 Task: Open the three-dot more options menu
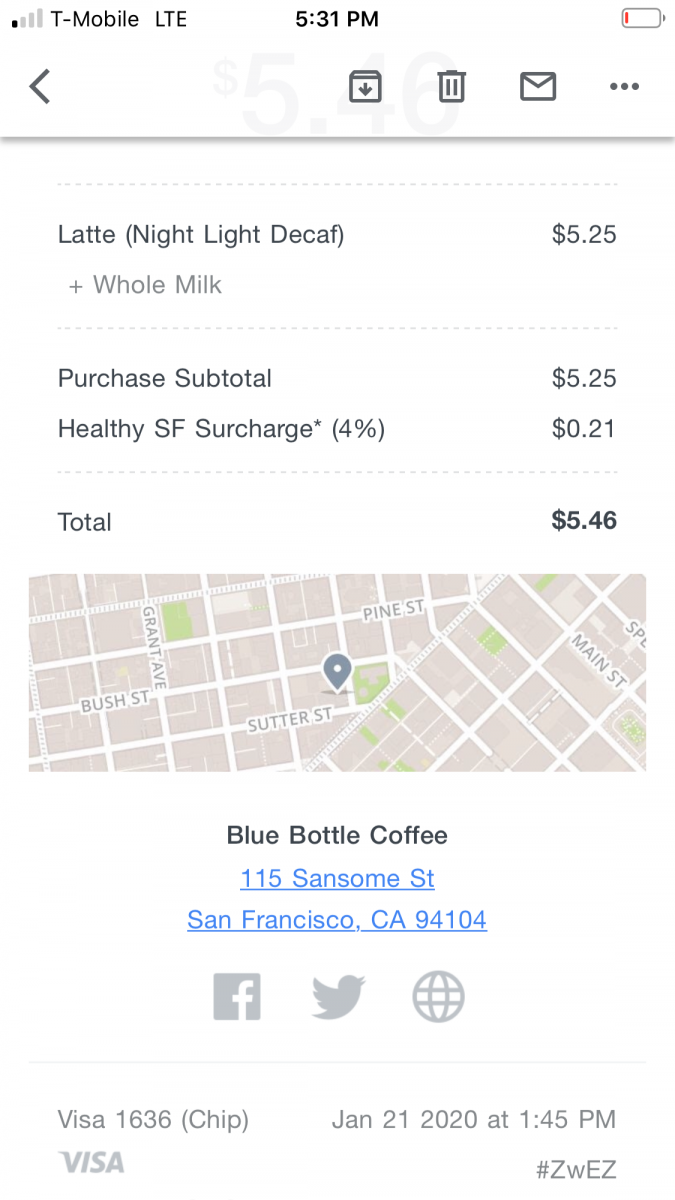pos(624,87)
